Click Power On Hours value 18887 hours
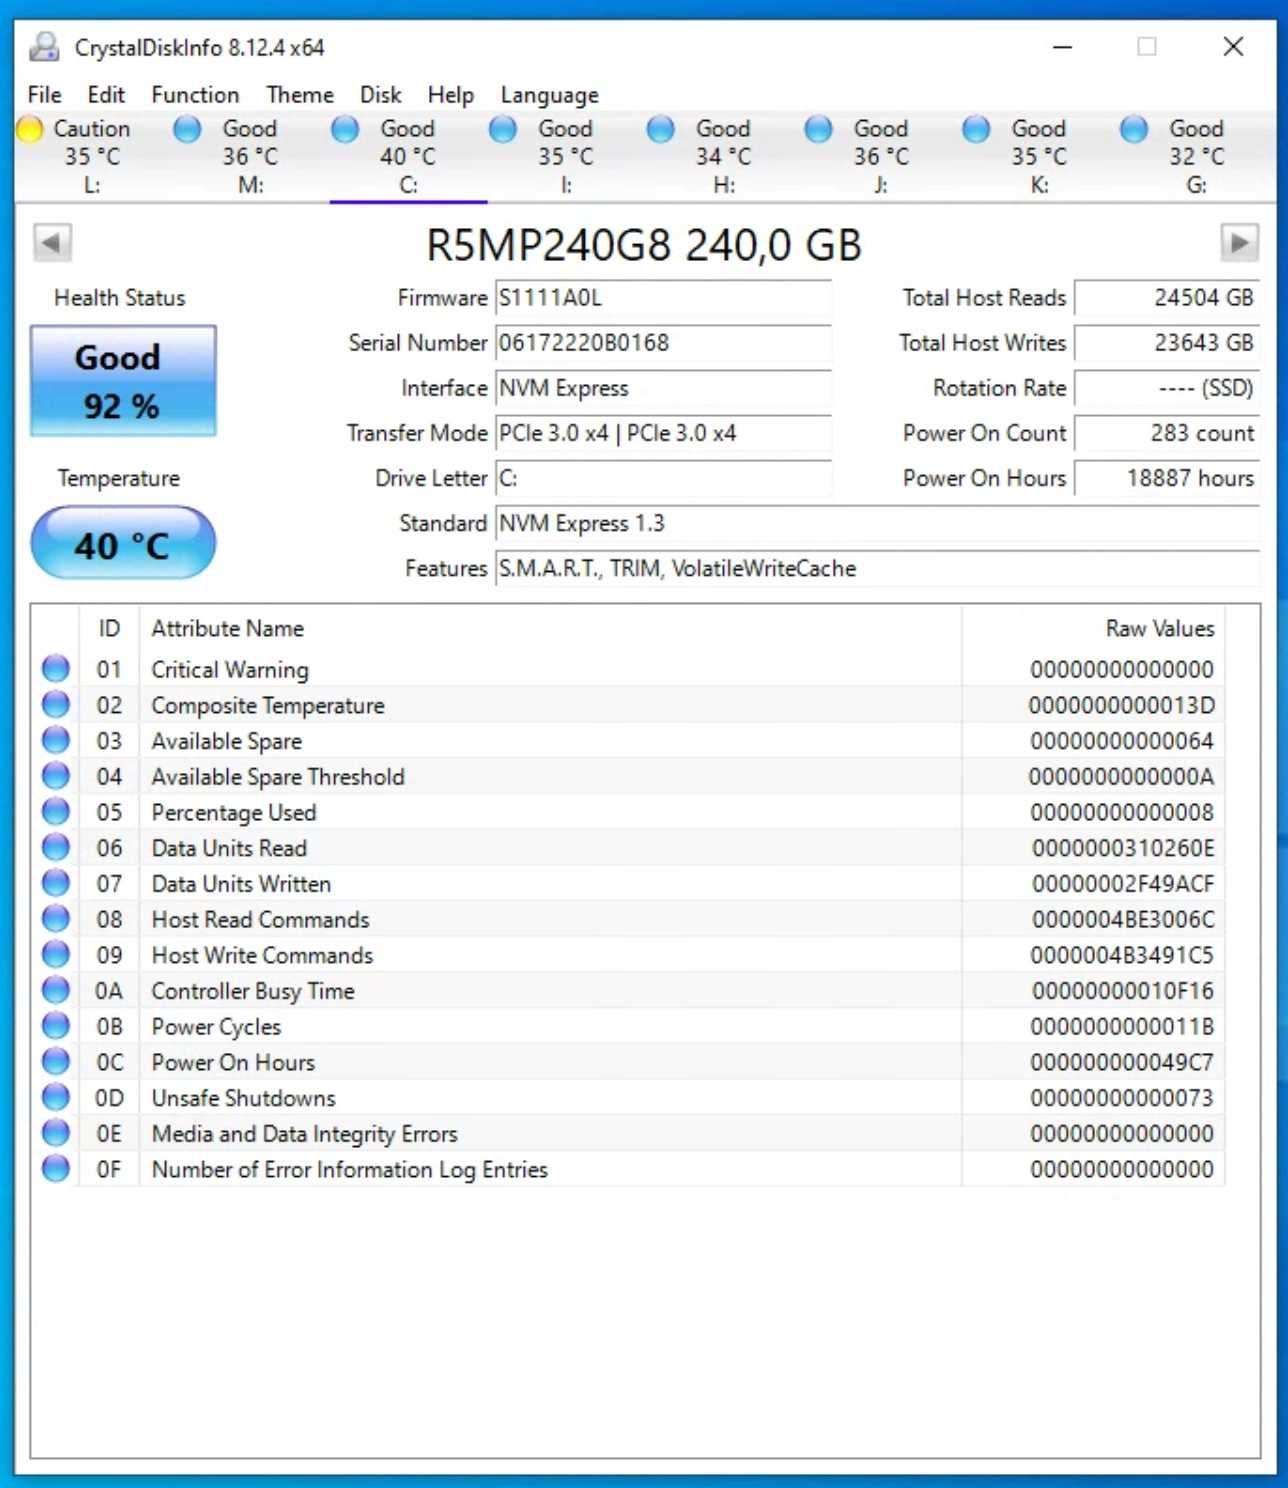This screenshot has height=1488, width=1288. click(x=1167, y=478)
